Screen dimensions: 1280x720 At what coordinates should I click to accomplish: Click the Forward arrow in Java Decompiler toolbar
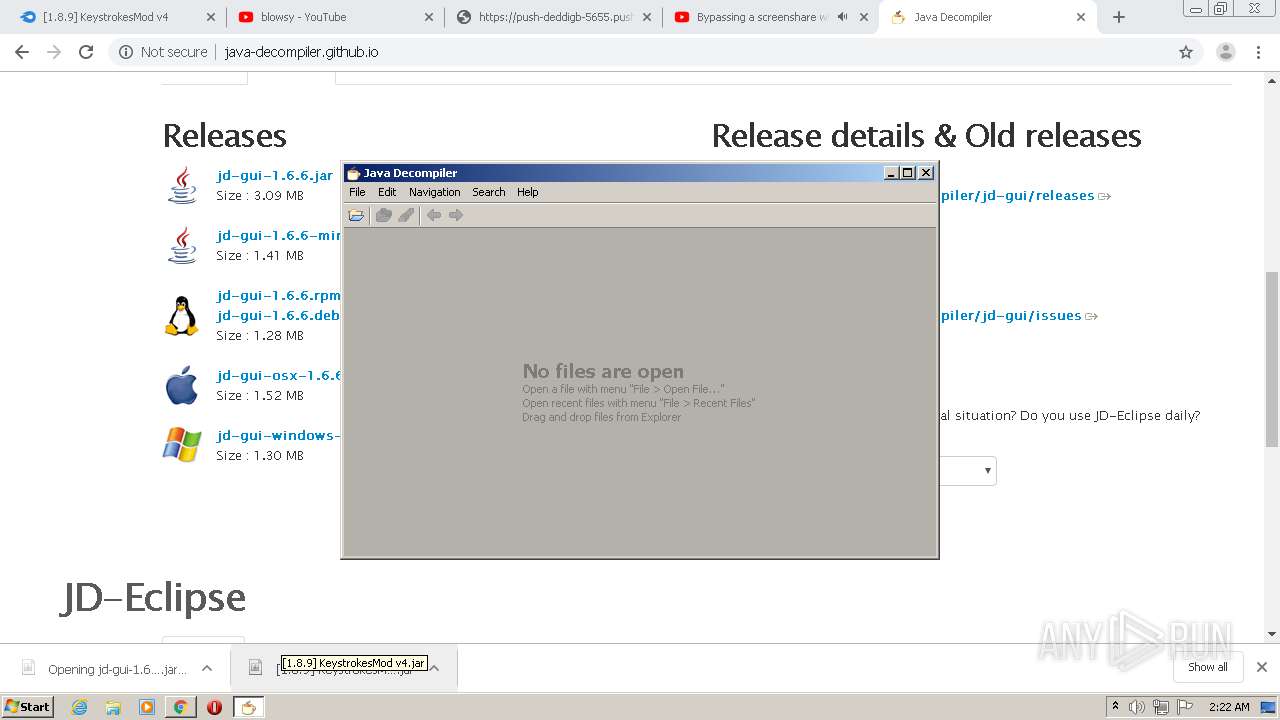[x=456, y=215]
